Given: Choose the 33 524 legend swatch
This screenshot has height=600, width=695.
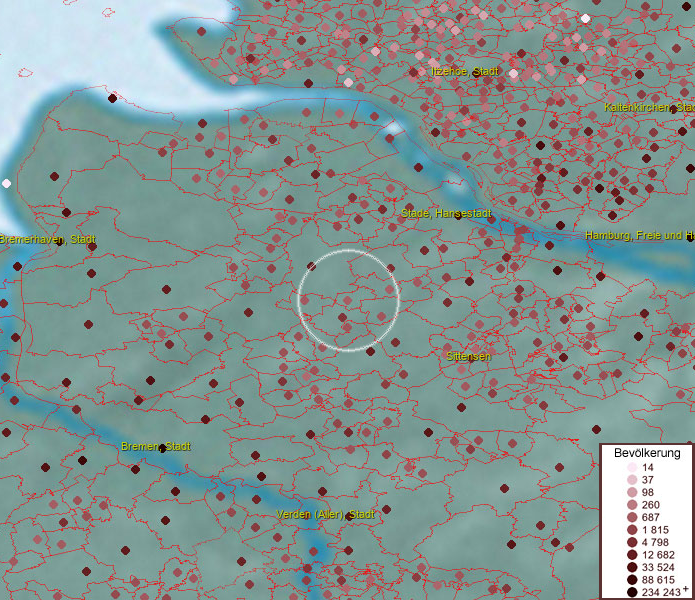Looking at the screenshot, I should pos(632,567).
